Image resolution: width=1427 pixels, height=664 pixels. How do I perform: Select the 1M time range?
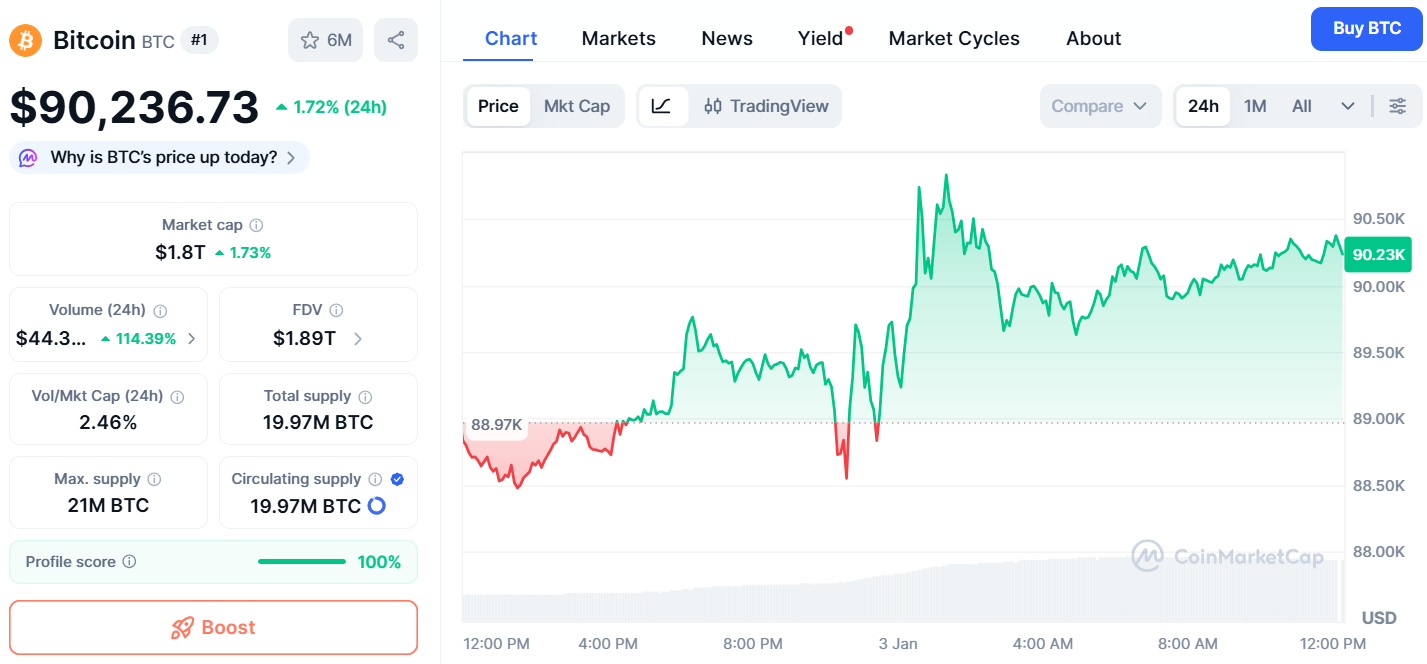[x=1255, y=106]
